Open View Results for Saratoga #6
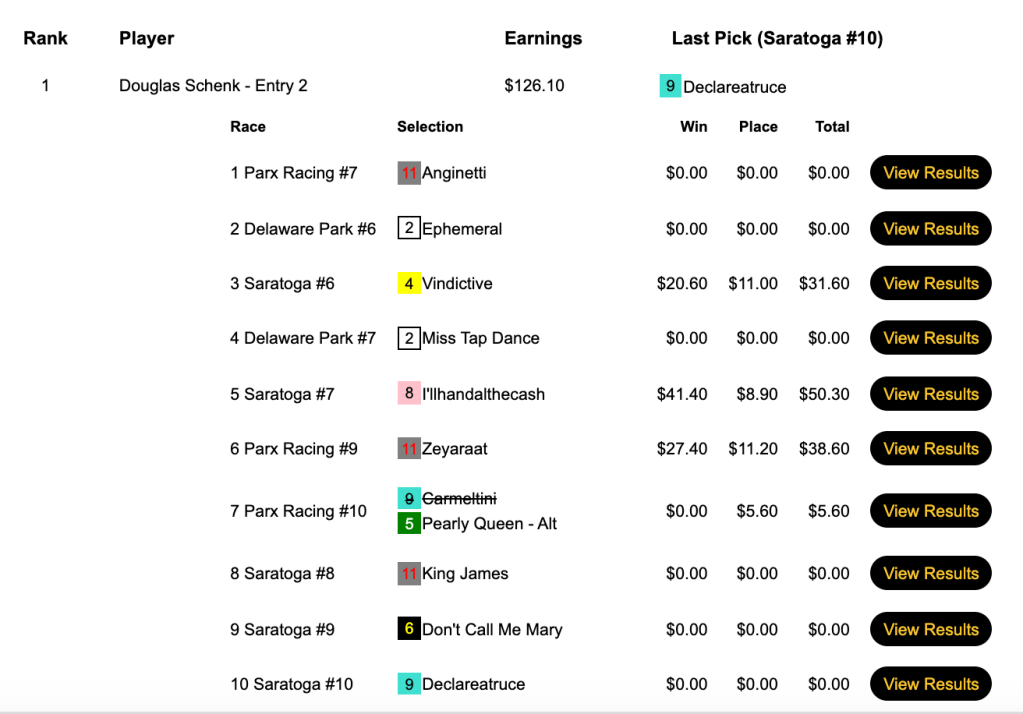Viewport: 1023px width, 714px height. 930,284
